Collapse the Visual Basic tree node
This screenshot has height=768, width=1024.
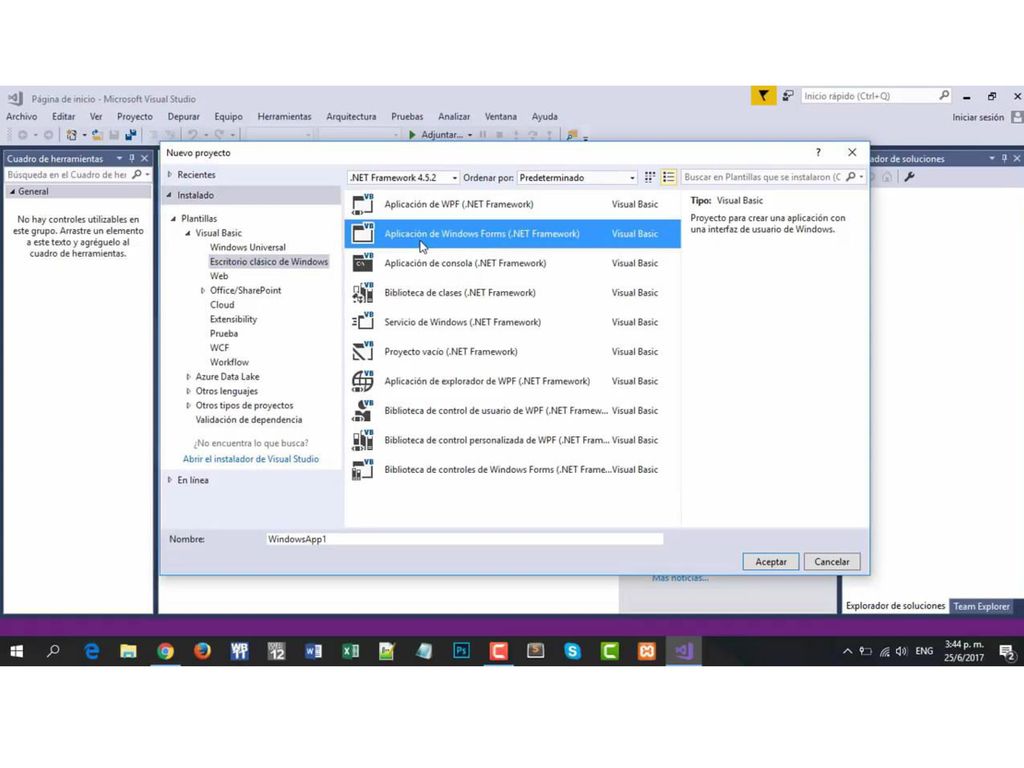coord(188,233)
